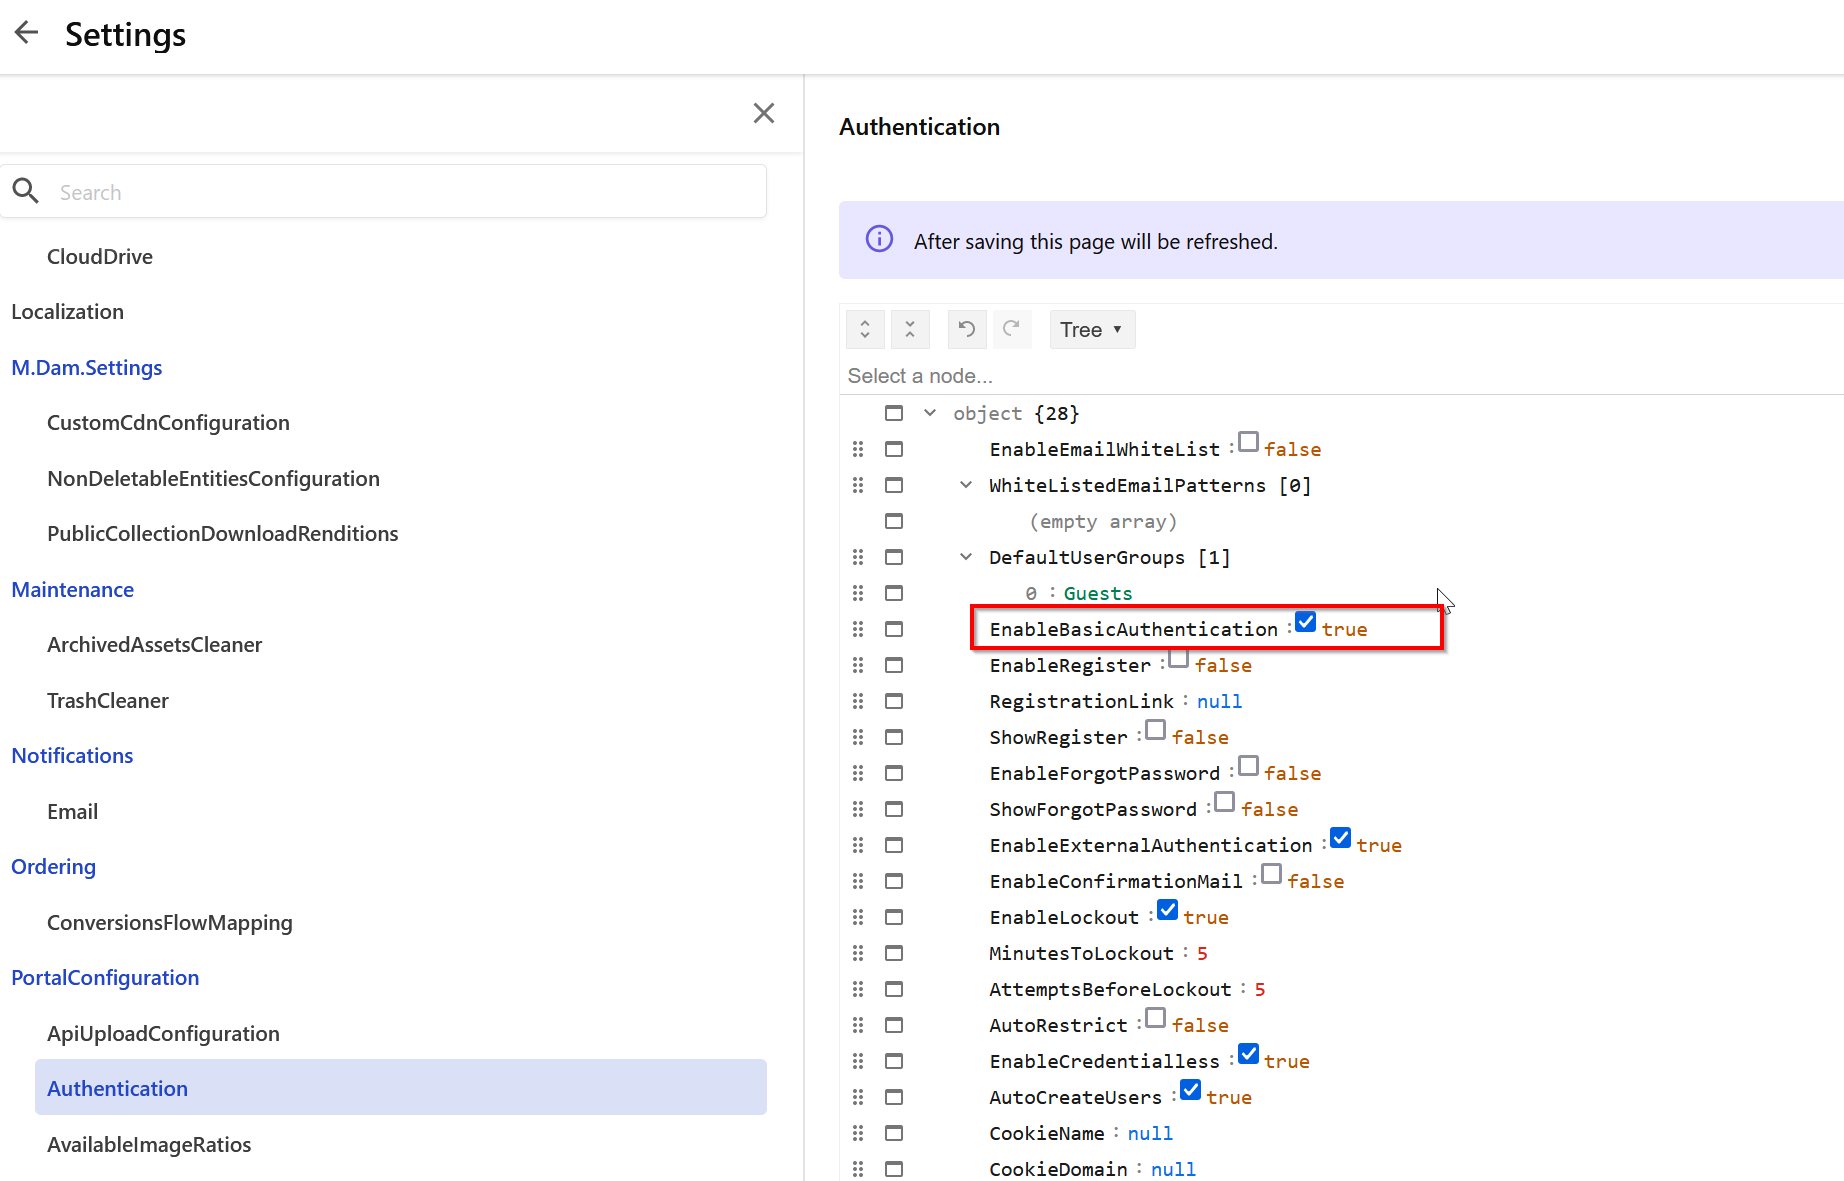Viewport: 1844px width, 1181px height.
Task: Toggle the AutoCreateUsers checkbox off
Action: tap(1190, 1090)
